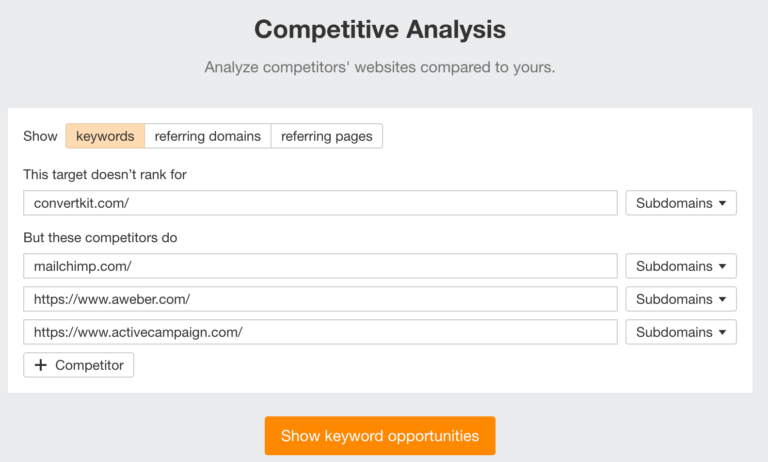Screen dimensions: 768x462
Task: Click the plus icon beside Competitor
Action: 41,365
